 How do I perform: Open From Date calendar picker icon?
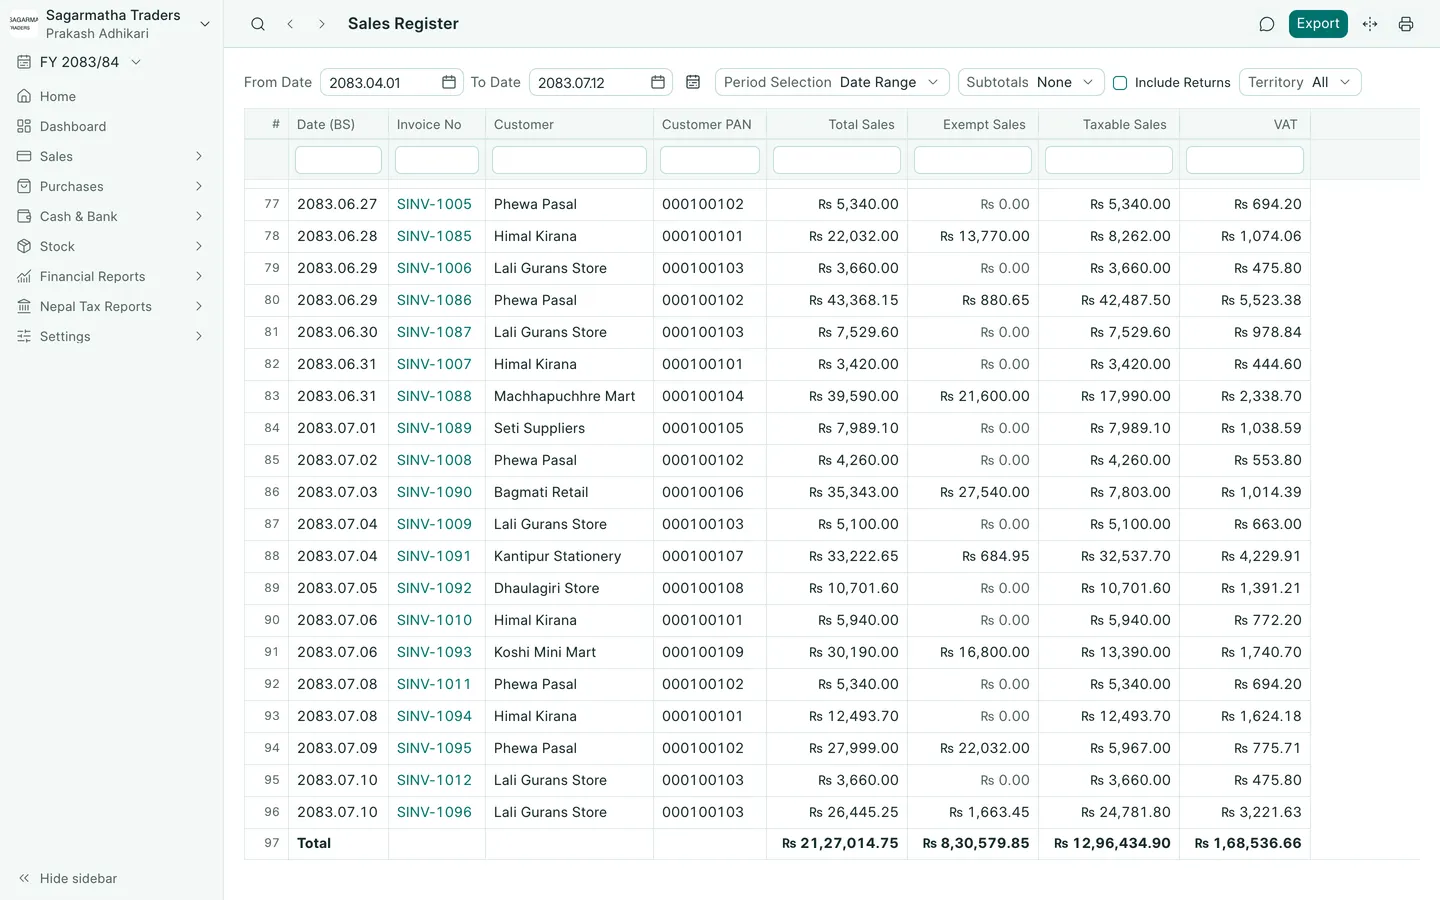click(x=449, y=82)
